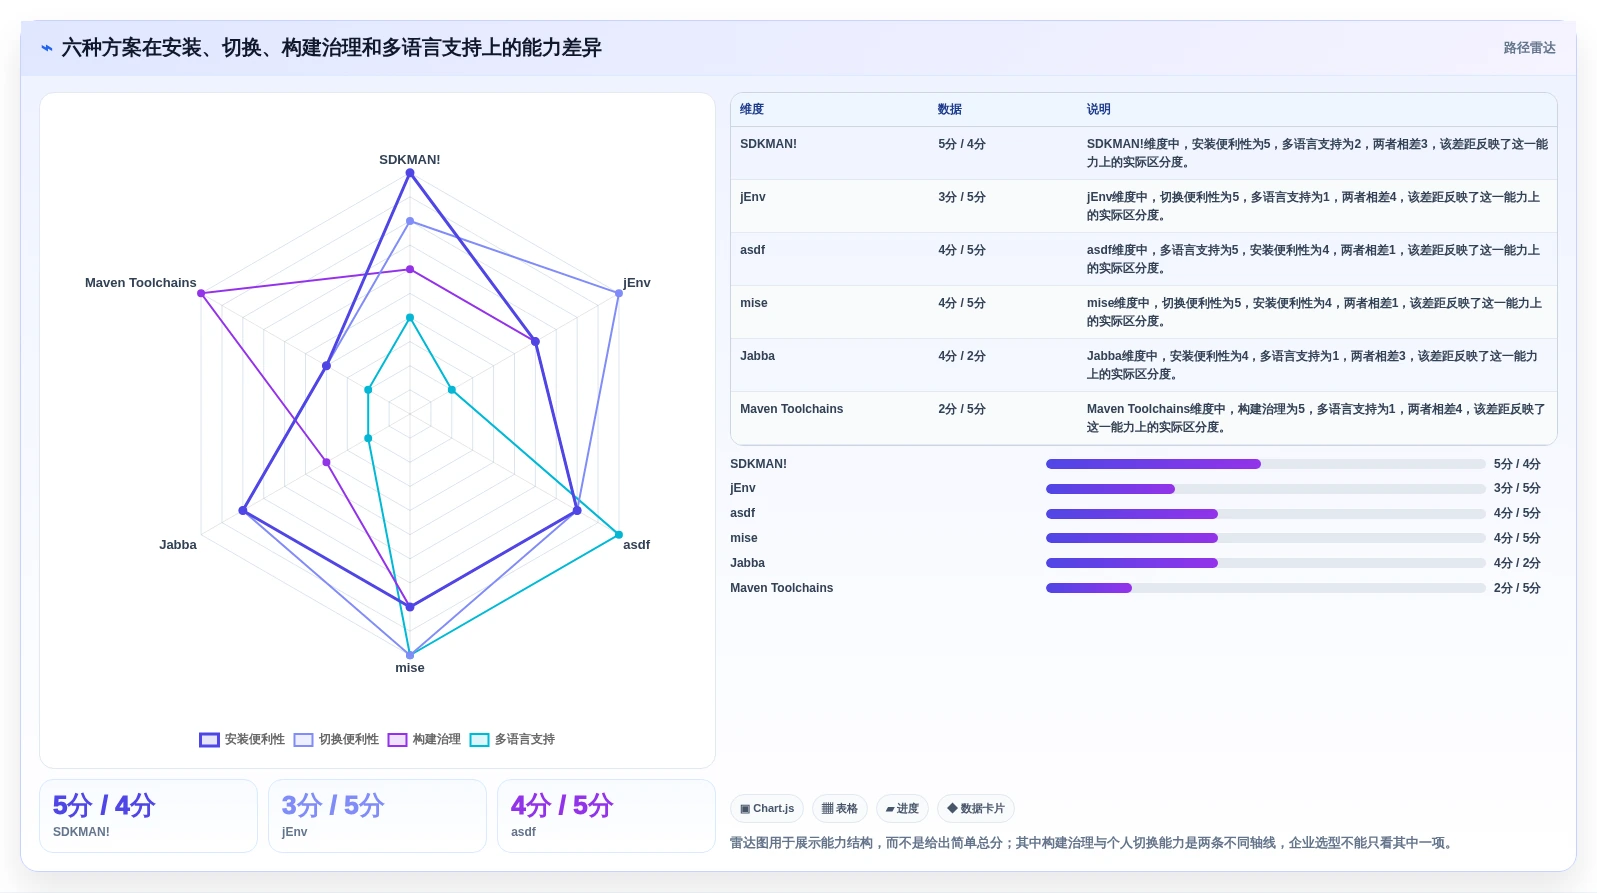This screenshot has height=893, width=1597.
Task: Click the blue pulse icon beside the title
Action: [47, 48]
